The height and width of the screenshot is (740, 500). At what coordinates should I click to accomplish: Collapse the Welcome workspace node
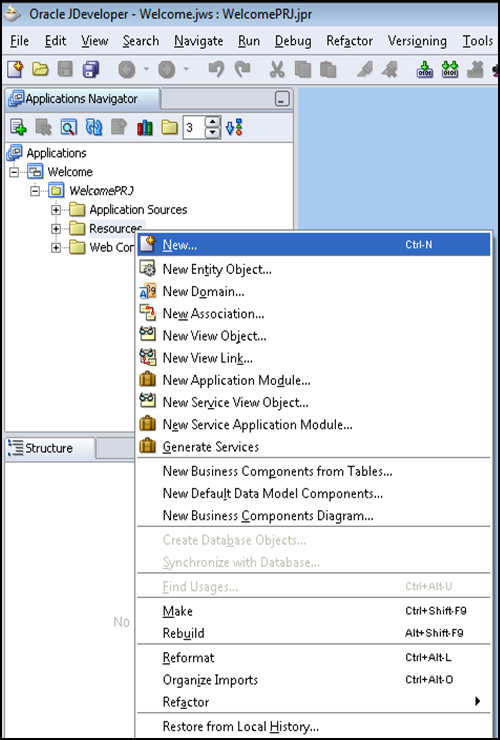(14, 172)
